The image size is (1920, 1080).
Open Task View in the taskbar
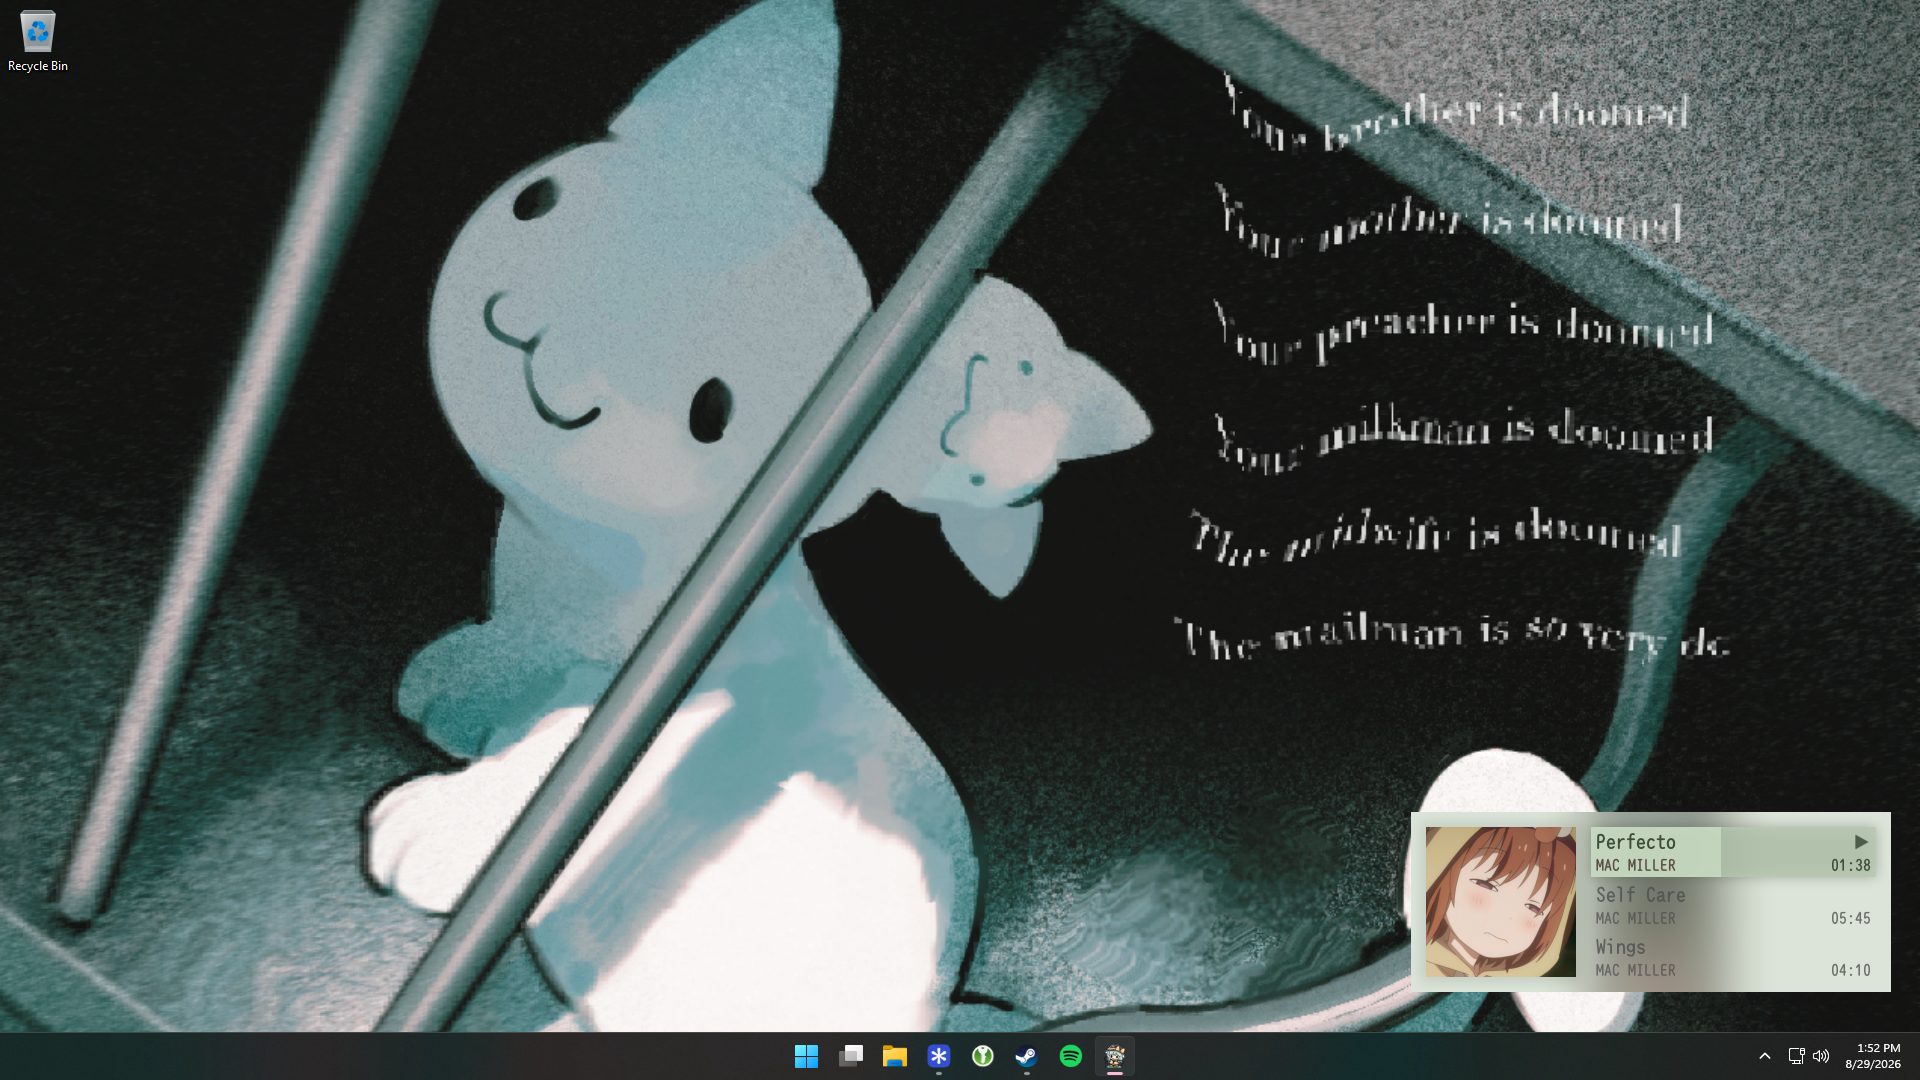851,1056
